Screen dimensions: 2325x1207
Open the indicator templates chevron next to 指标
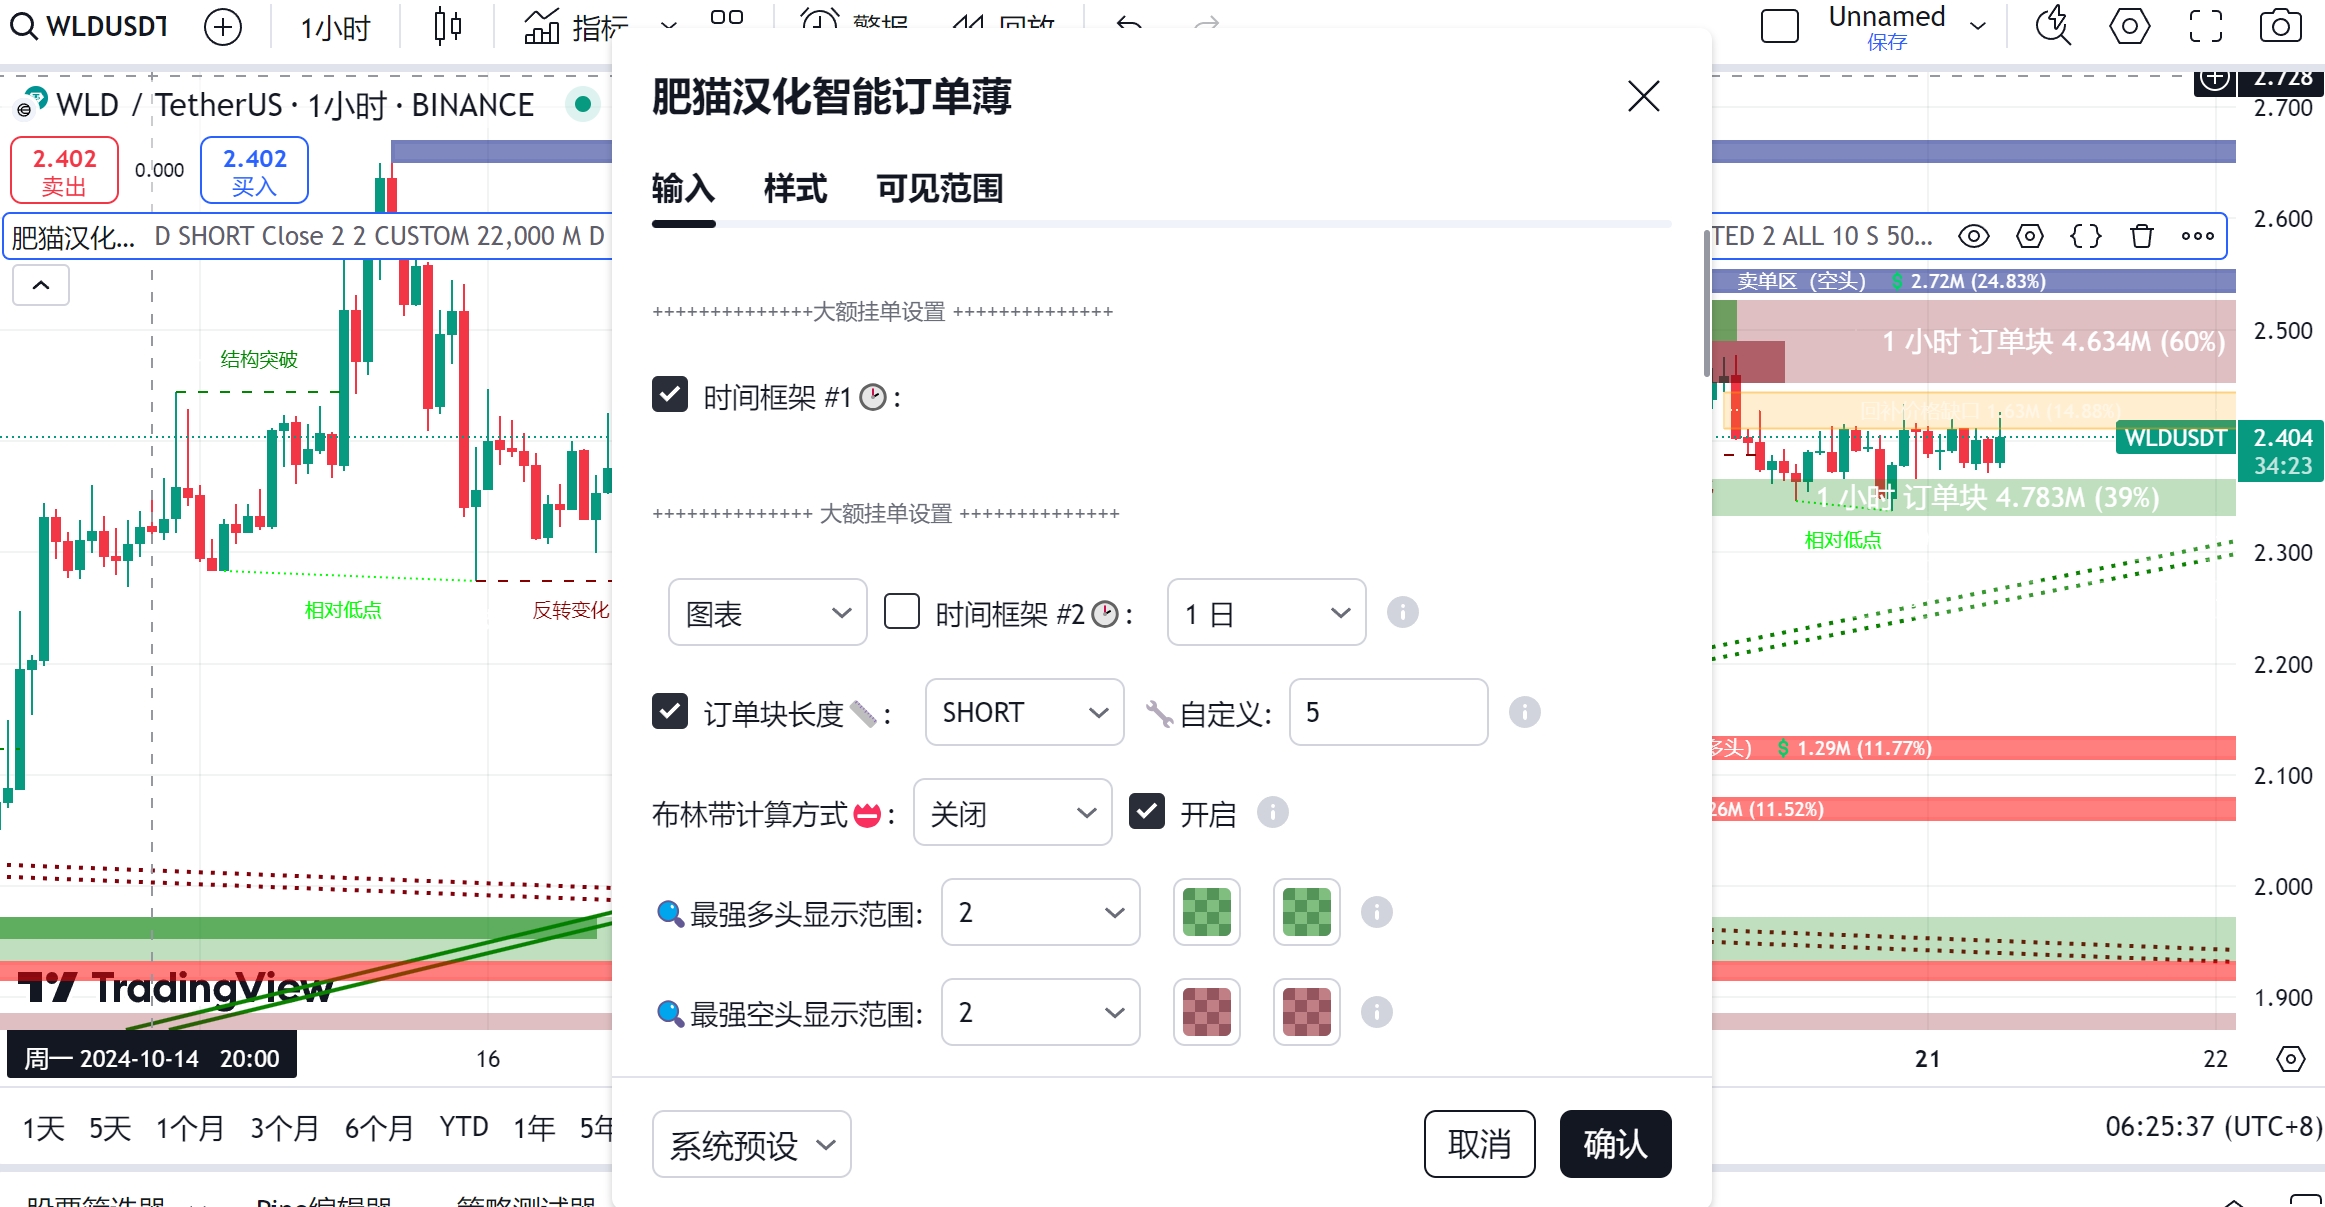[669, 26]
